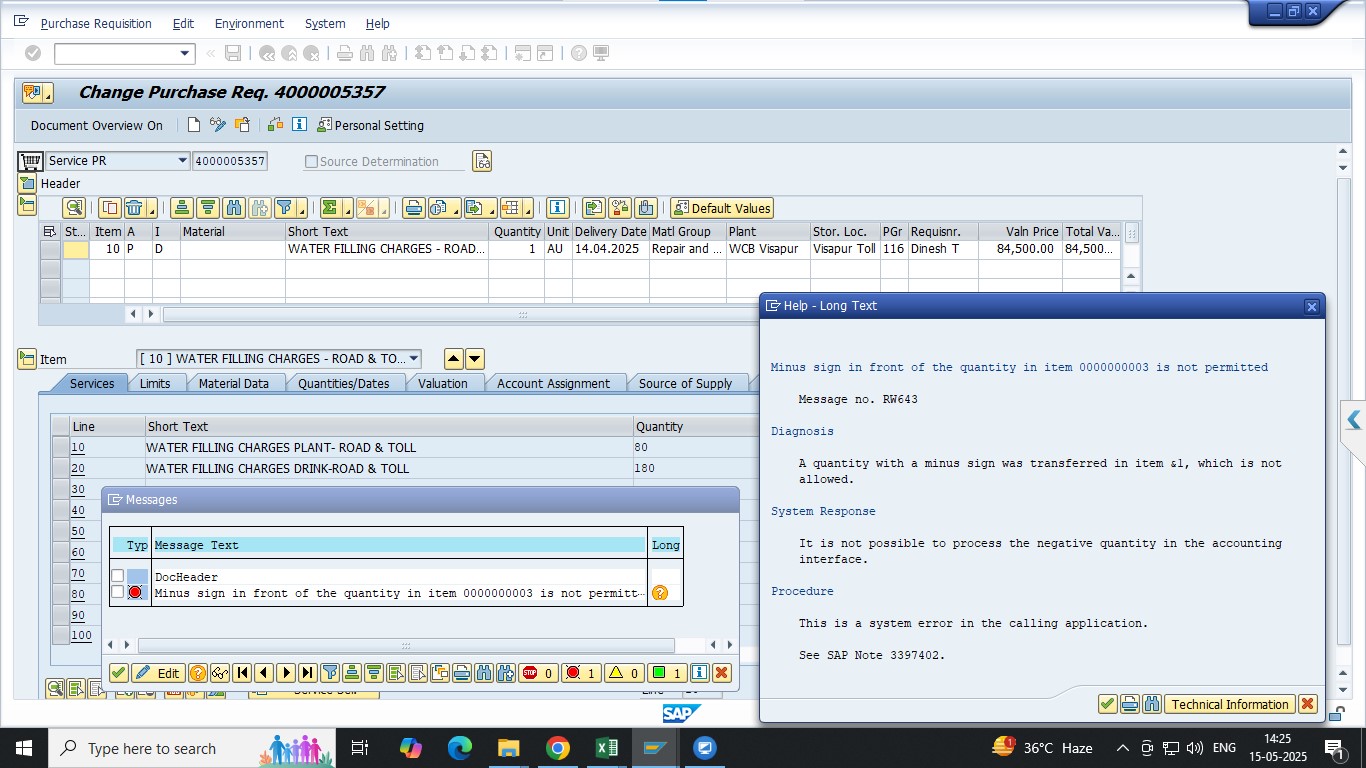The image size is (1366, 768).
Task: Click the Technical Information button
Action: coord(1230,705)
